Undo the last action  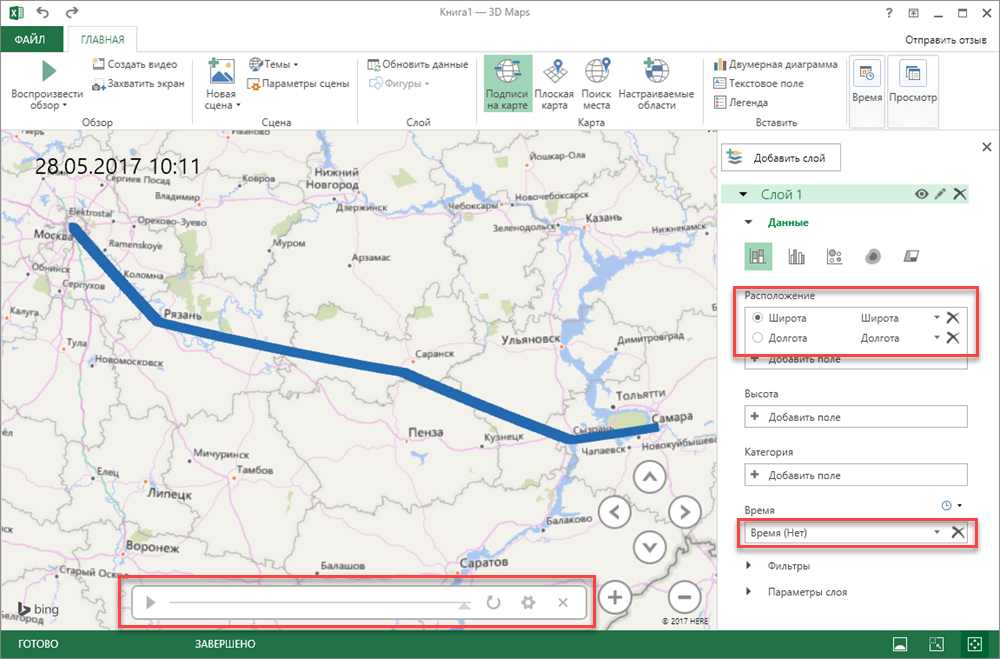pos(42,12)
